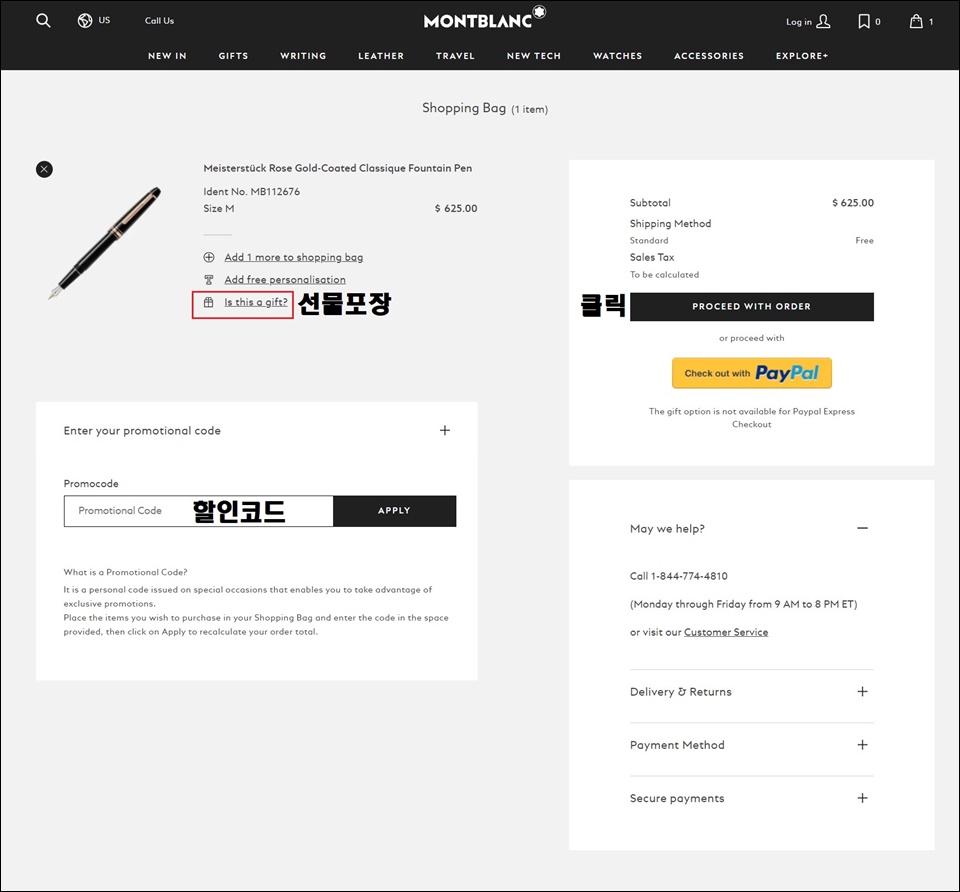Screen dimensions: 960x892
Task: Open the Customer Service link
Action: pyautogui.click(x=726, y=632)
